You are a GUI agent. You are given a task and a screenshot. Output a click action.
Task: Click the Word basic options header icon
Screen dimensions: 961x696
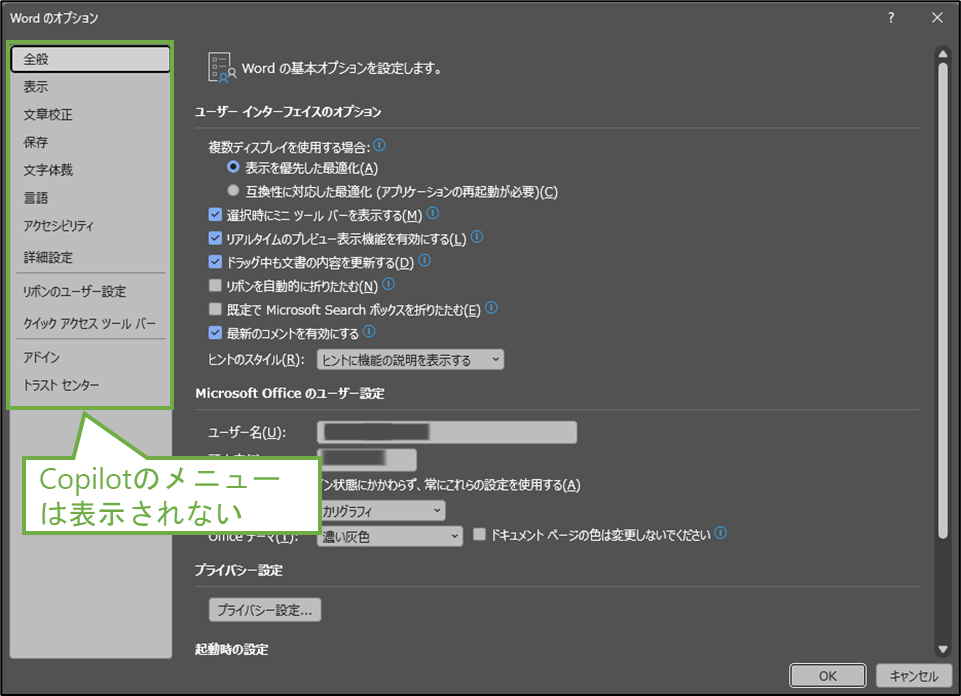click(222, 67)
